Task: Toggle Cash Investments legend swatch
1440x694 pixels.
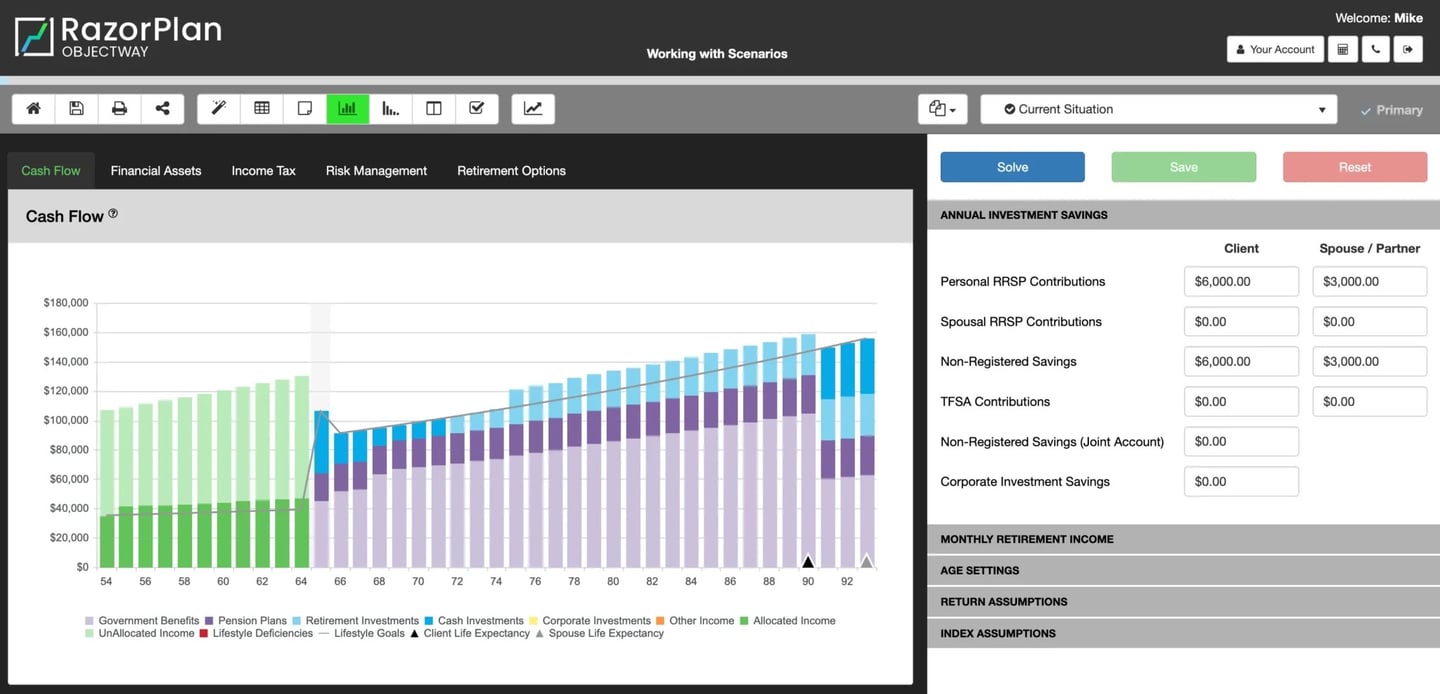Action: click(429, 621)
